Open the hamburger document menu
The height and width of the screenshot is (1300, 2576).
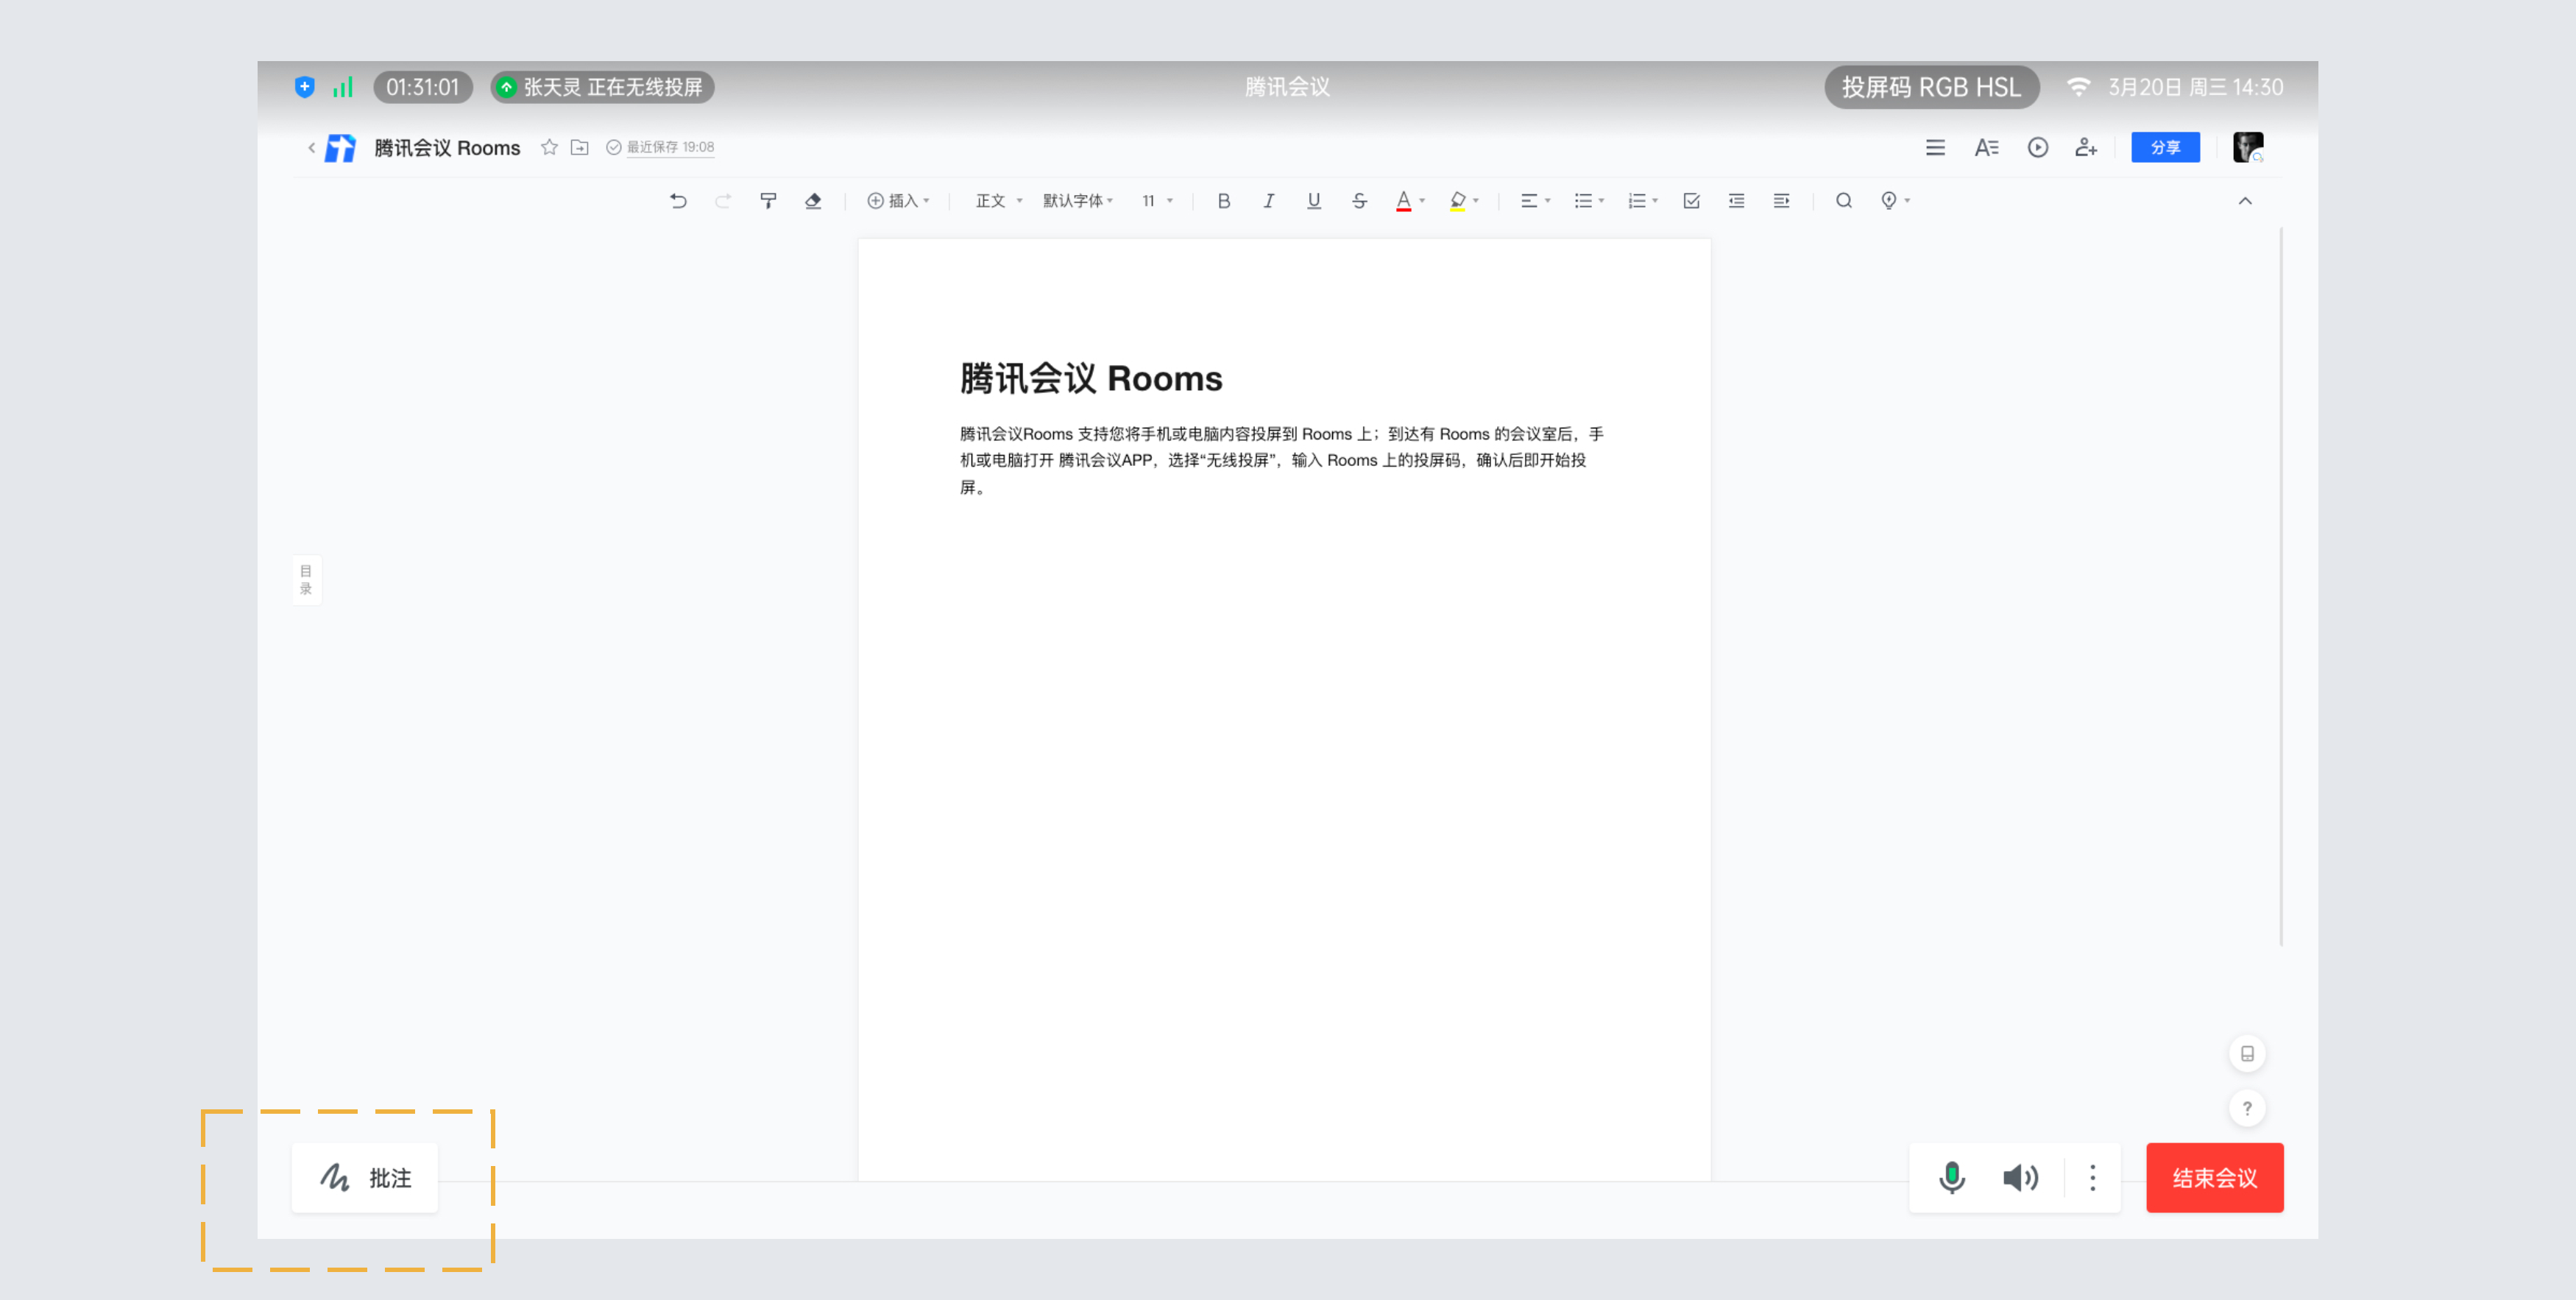(x=1935, y=147)
